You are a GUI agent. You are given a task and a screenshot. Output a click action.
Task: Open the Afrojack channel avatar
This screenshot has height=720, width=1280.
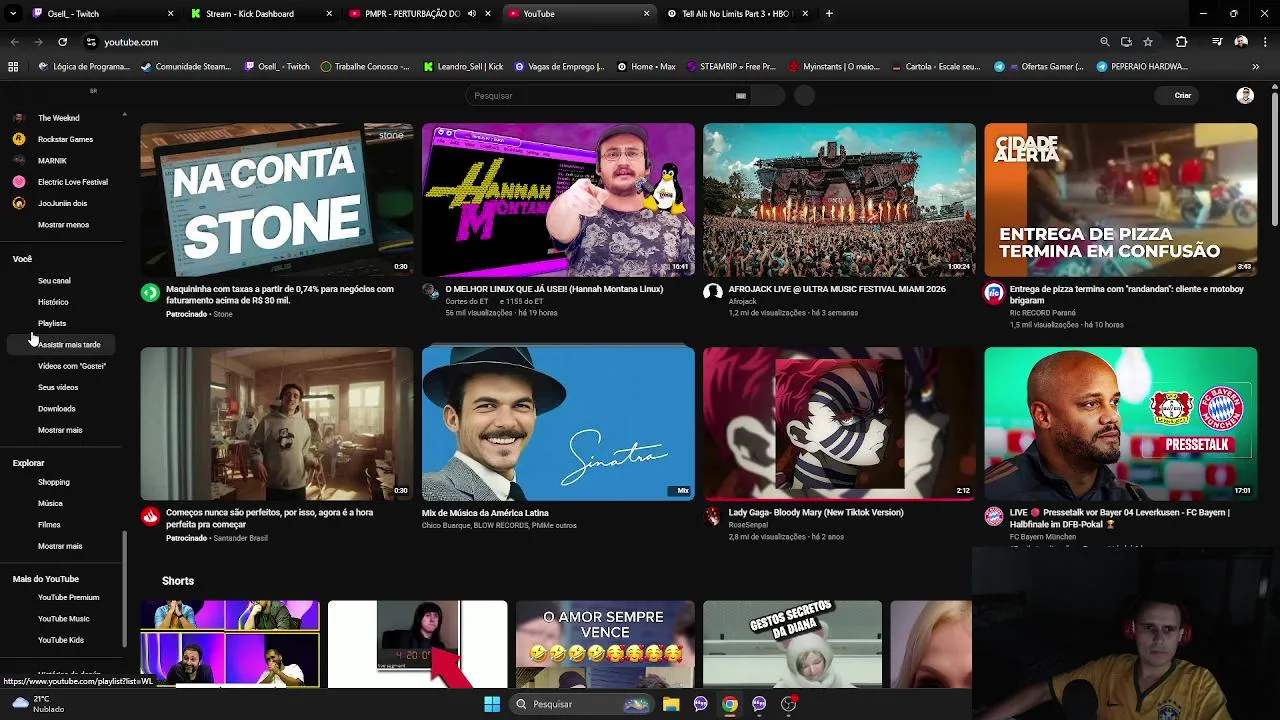coord(712,292)
